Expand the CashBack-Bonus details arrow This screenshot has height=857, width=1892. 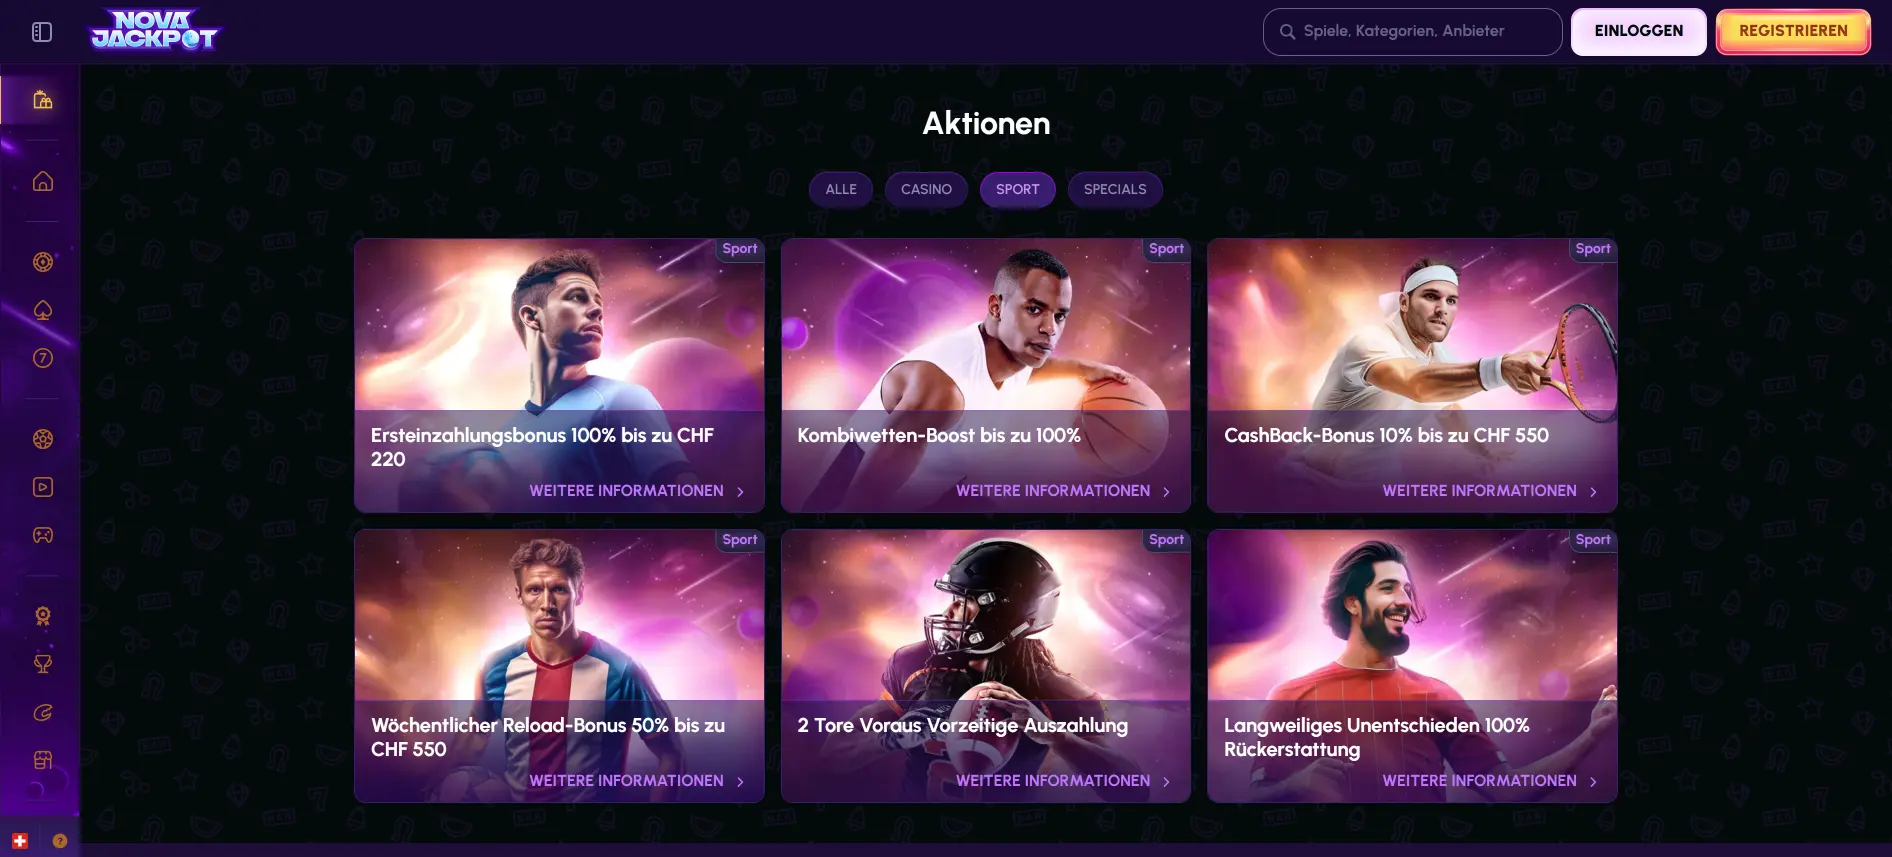click(1593, 491)
